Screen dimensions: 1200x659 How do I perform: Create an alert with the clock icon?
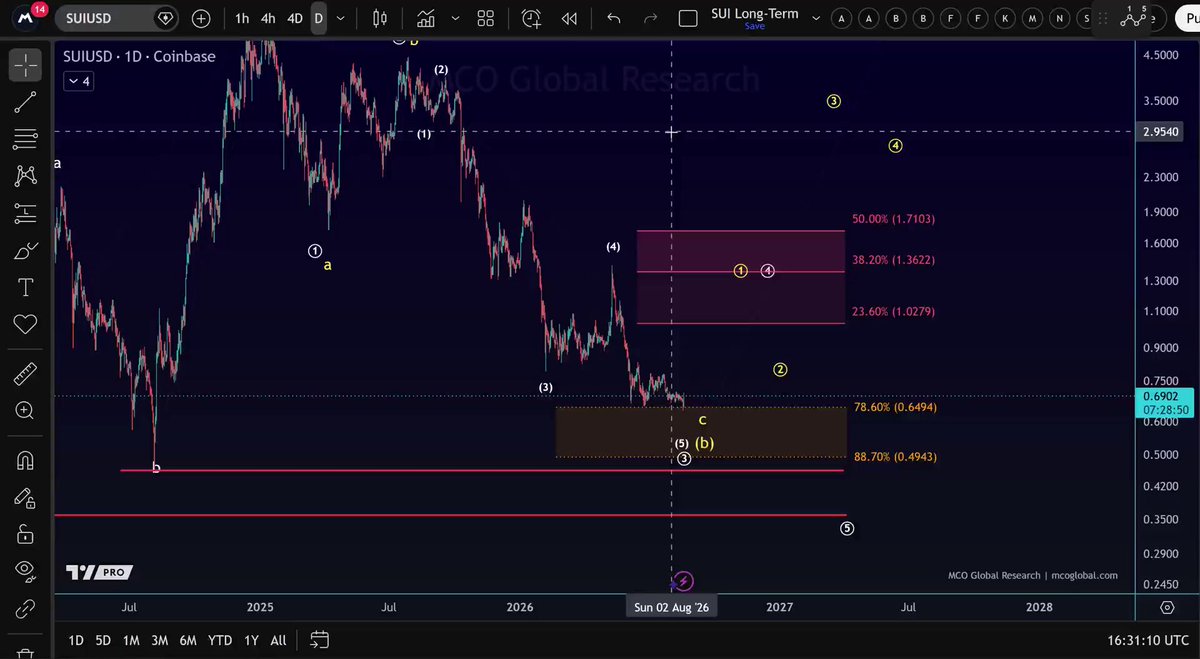531,18
